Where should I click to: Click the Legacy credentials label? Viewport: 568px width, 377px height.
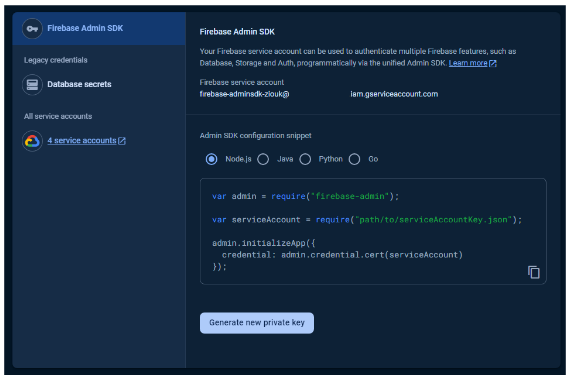pos(56,60)
